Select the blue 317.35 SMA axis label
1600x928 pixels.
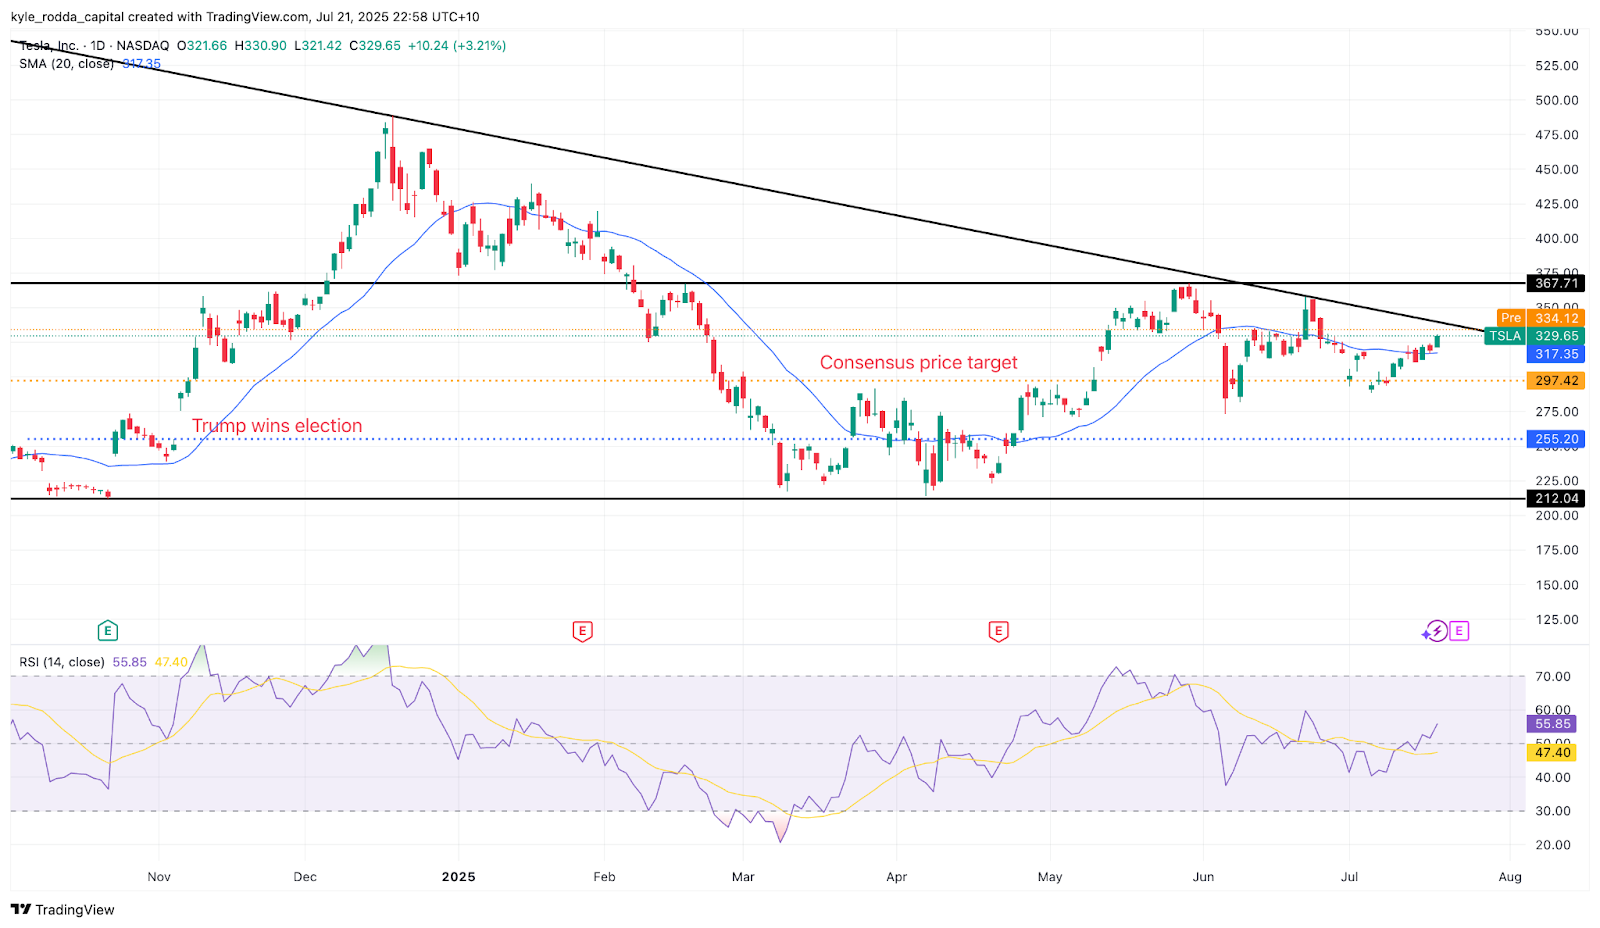pos(1556,354)
